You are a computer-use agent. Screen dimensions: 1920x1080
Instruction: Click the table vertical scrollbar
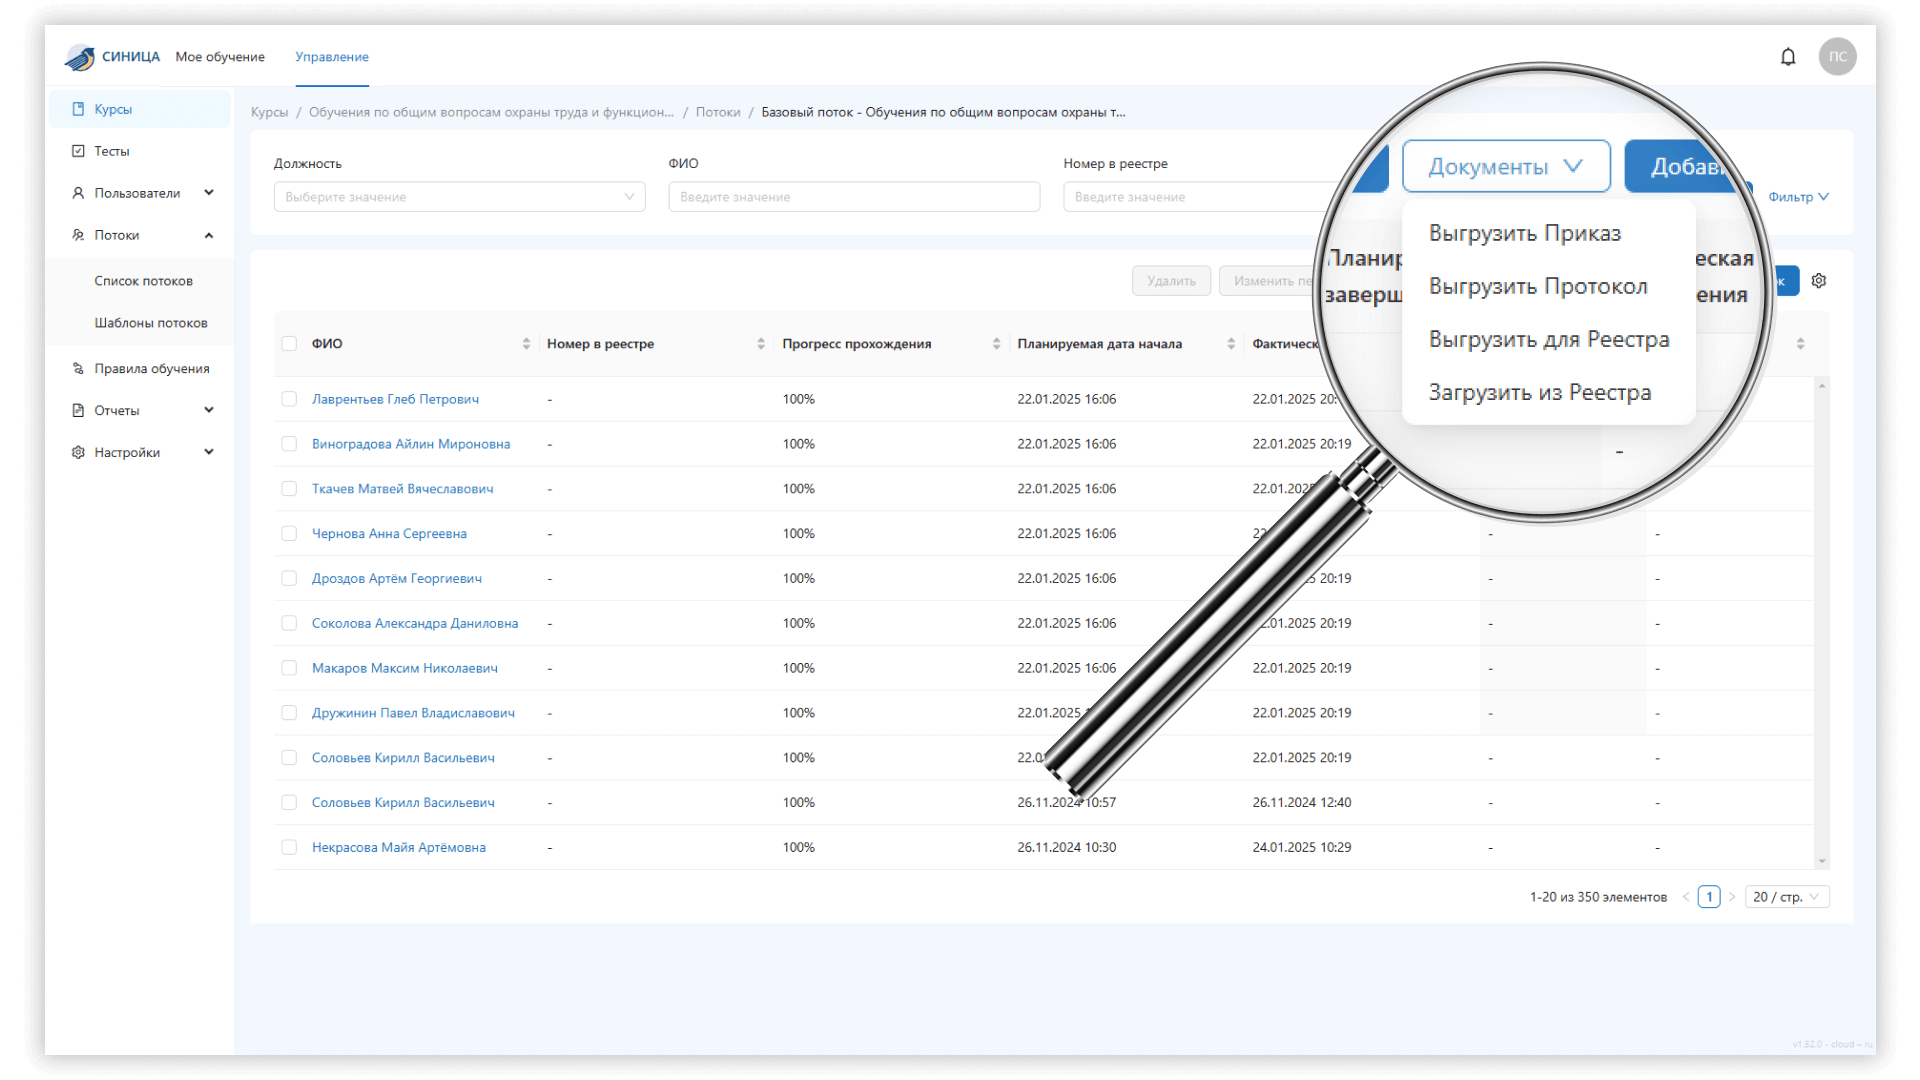coord(1822,620)
